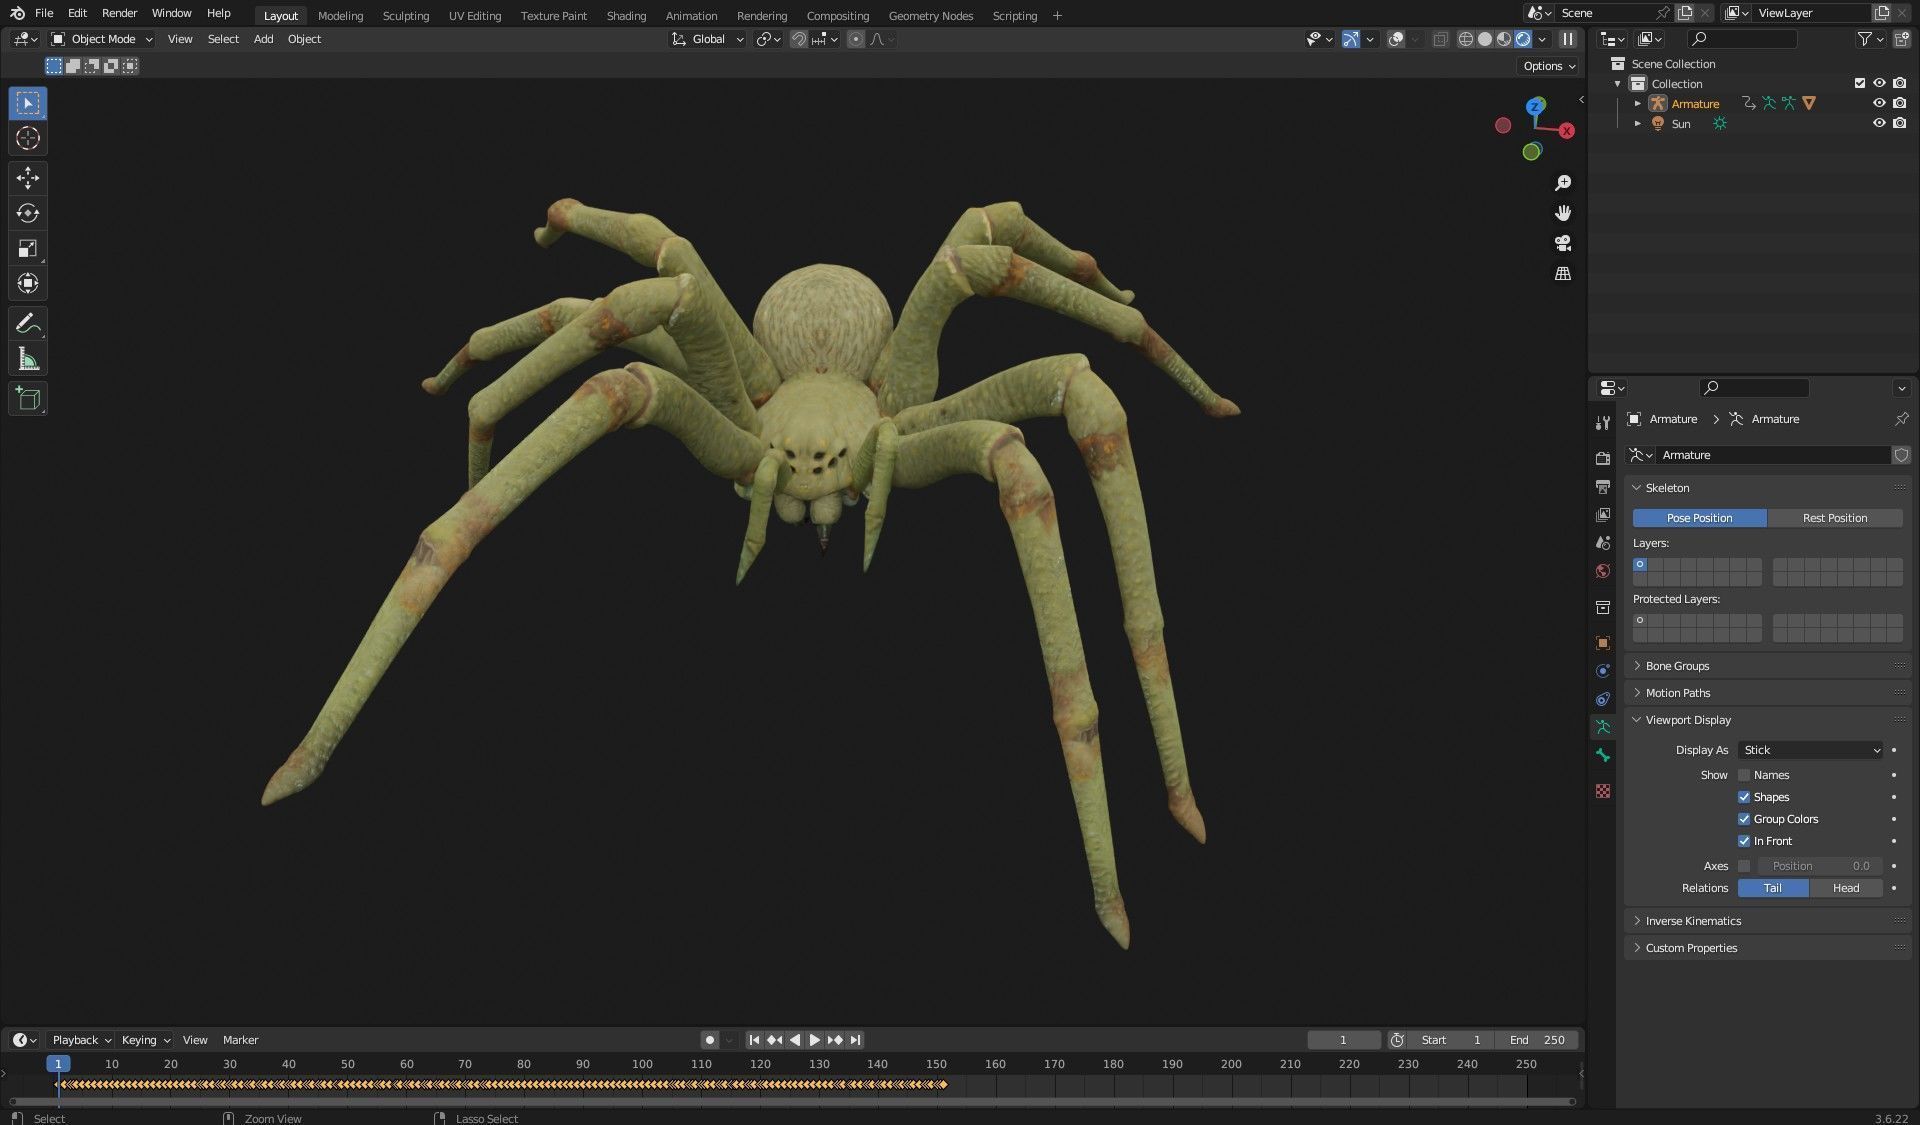Viewport: 1920px width, 1125px height.
Task: Open the World properties tab
Action: pyautogui.click(x=1603, y=571)
